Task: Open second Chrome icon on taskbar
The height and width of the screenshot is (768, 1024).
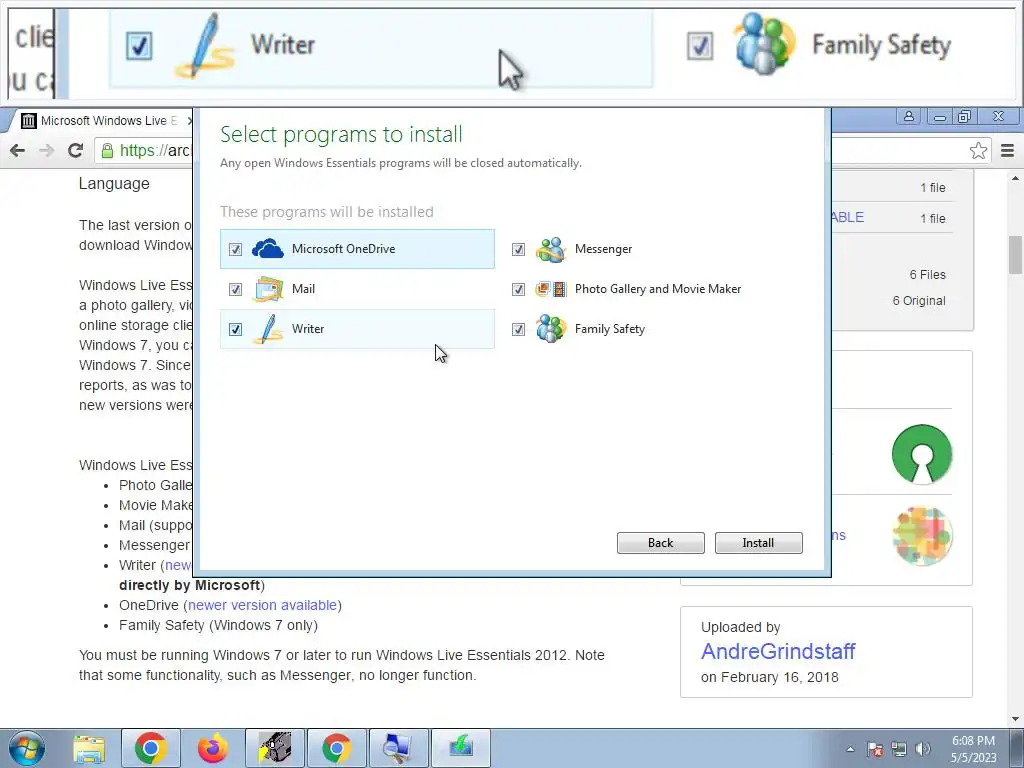Action: [337, 748]
